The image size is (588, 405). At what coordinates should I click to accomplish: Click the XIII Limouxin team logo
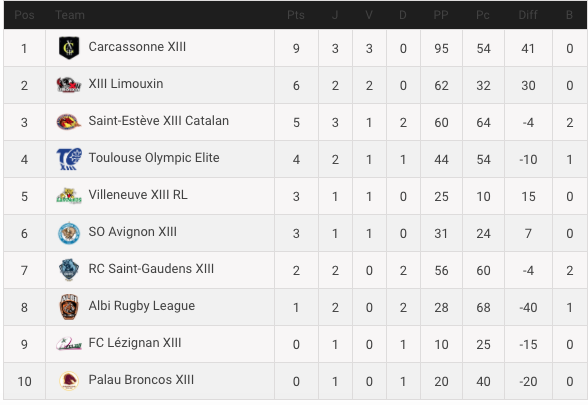(69, 85)
